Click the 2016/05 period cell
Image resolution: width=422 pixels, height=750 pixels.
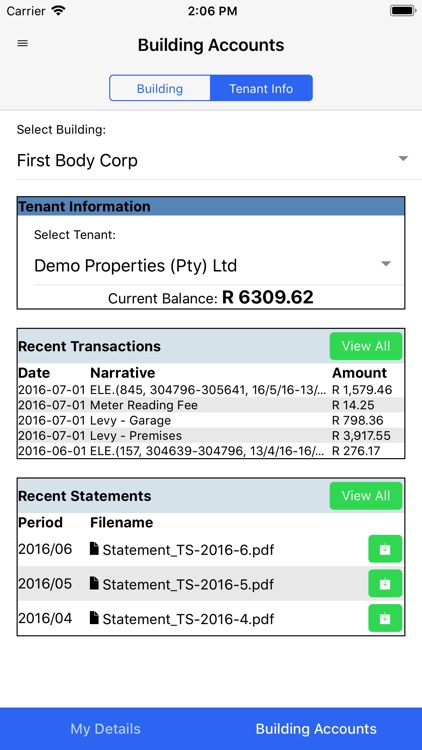pyautogui.click(x=45, y=584)
